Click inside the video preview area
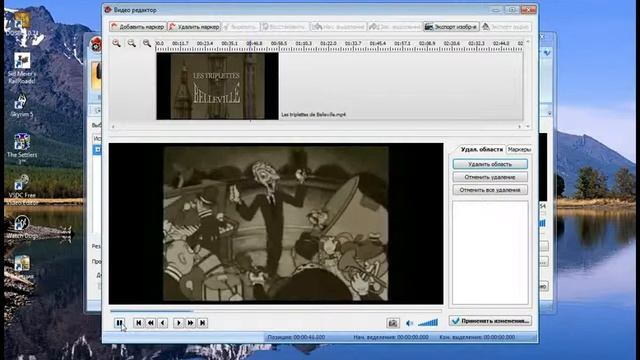The width and height of the screenshot is (640, 360). (276, 223)
